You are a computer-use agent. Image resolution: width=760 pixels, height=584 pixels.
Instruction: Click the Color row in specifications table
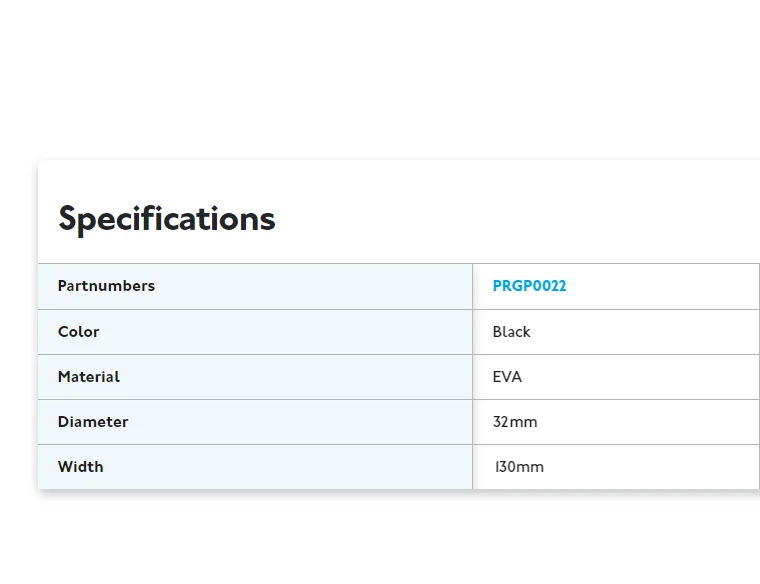click(x=398, y=332)
